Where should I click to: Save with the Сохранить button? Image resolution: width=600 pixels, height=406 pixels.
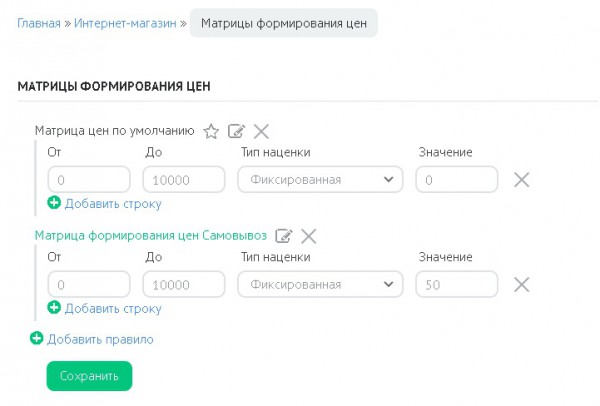click(90, 376)
